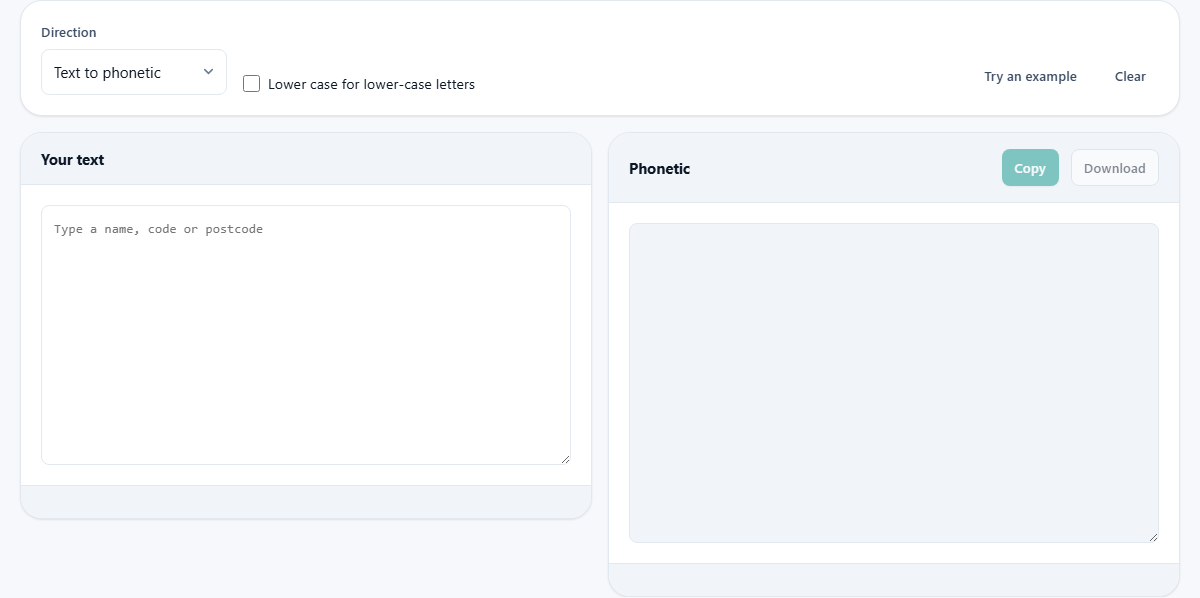Open the Direction dropdown
This screenshot has height=598, width=1200.
pyautogui.click(x=134, y=72)
